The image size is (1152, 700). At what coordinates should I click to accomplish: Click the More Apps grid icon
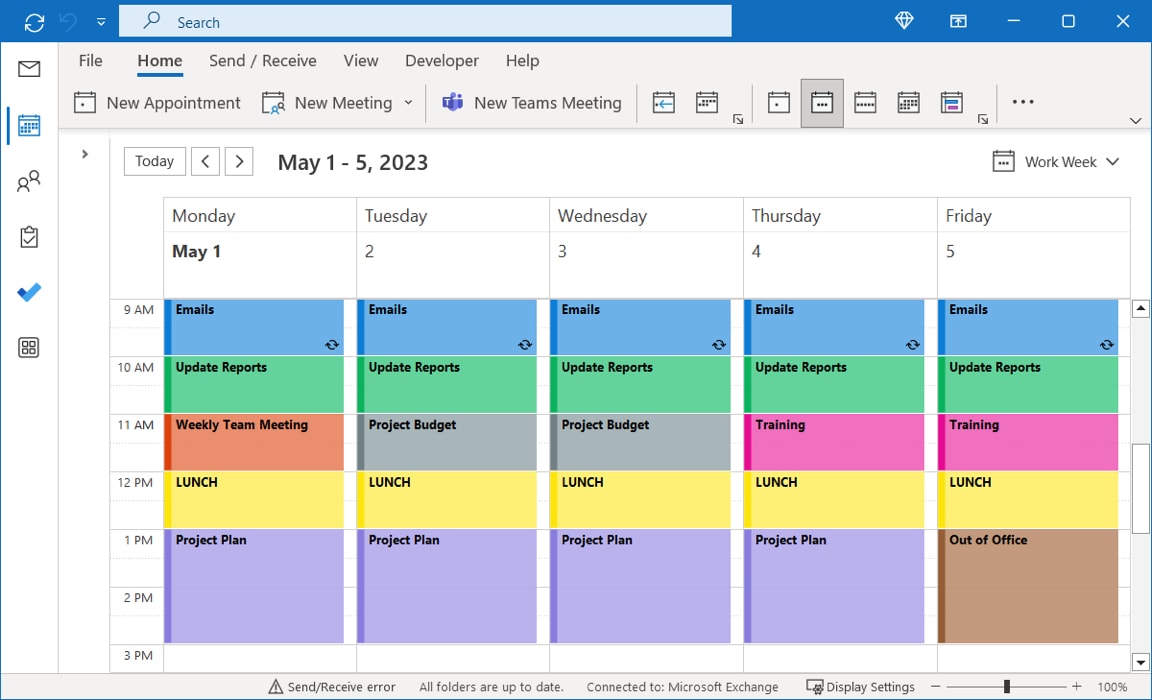(29, 347)
